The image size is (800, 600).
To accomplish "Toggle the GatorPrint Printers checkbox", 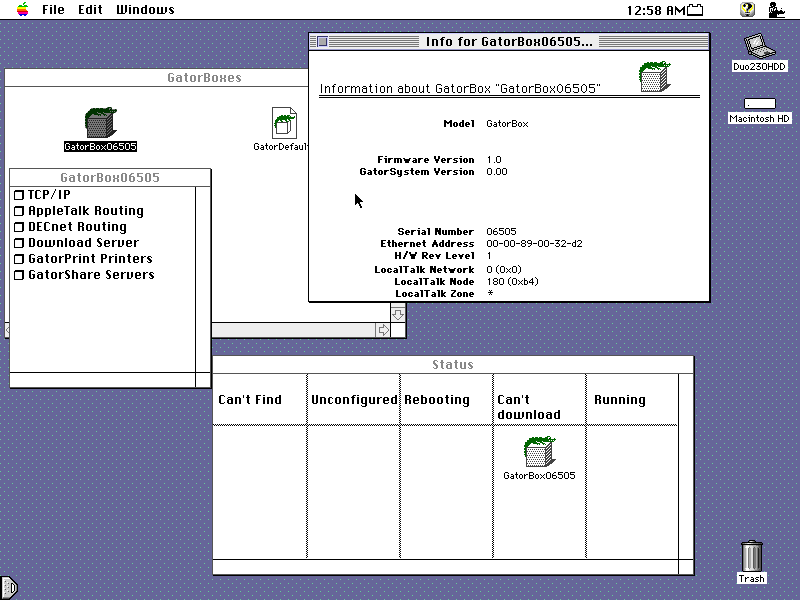I will click(x=19, y=259).
